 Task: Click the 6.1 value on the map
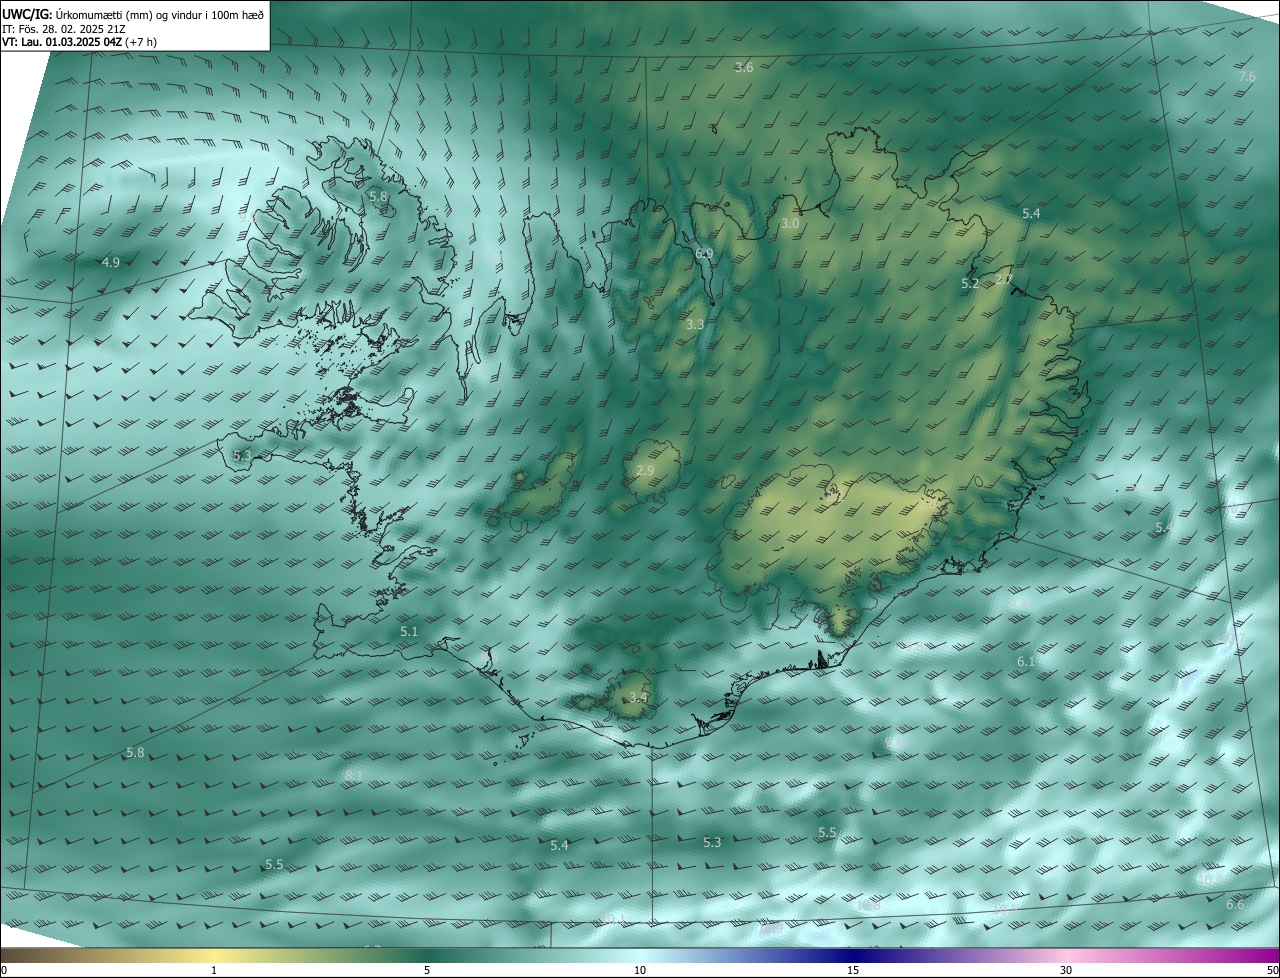pos(1026,662)
